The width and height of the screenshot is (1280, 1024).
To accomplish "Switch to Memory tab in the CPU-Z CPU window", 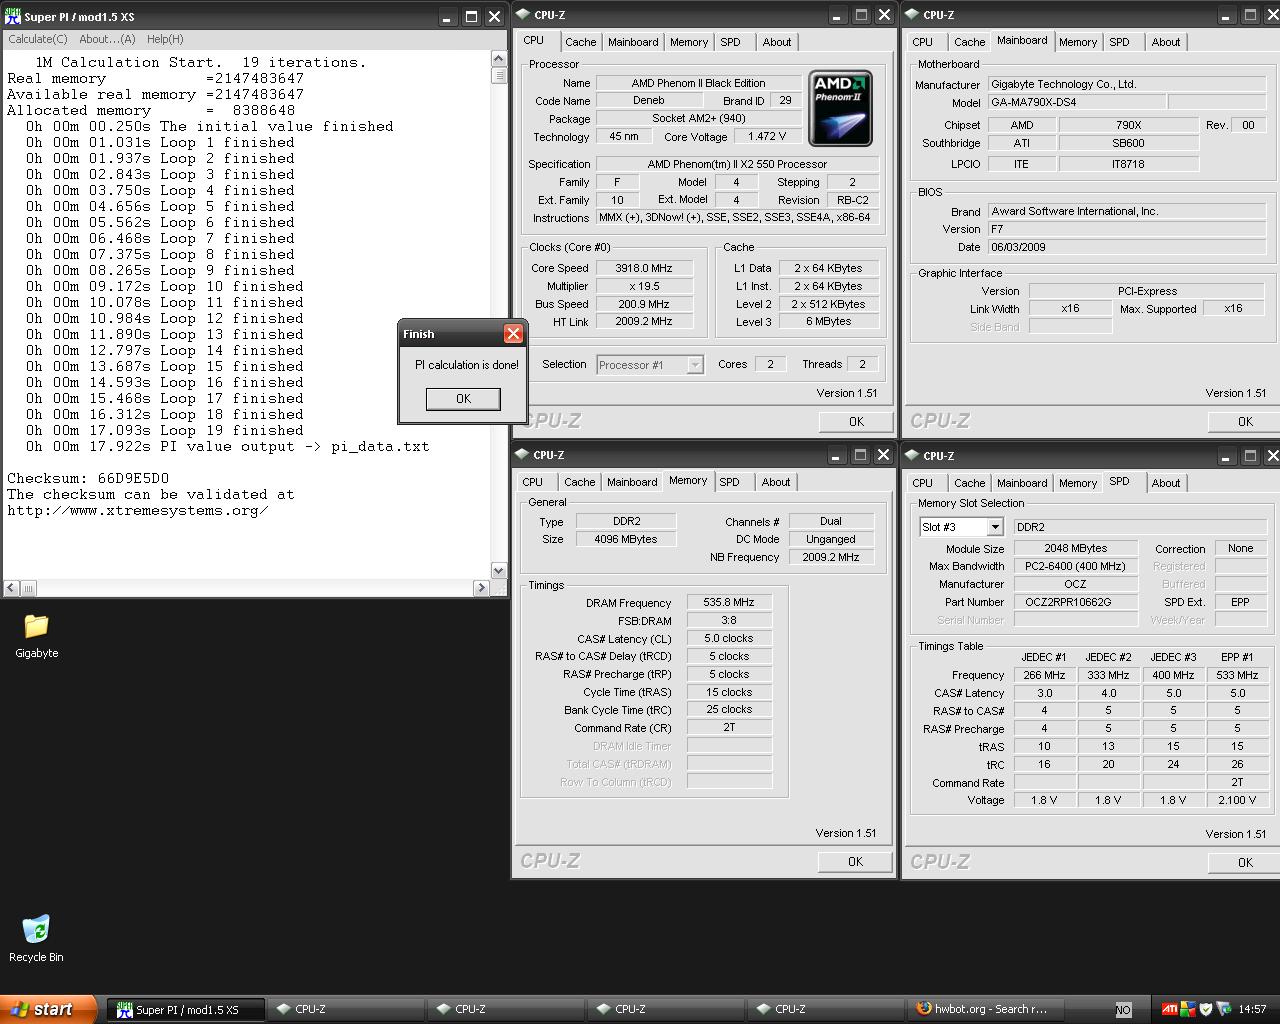I will coord(689,42).
